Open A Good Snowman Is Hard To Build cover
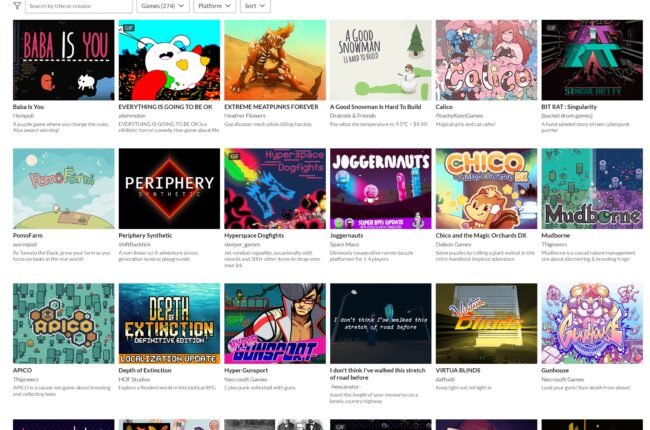This screenshot has width=650, height=430. [381, 60]
